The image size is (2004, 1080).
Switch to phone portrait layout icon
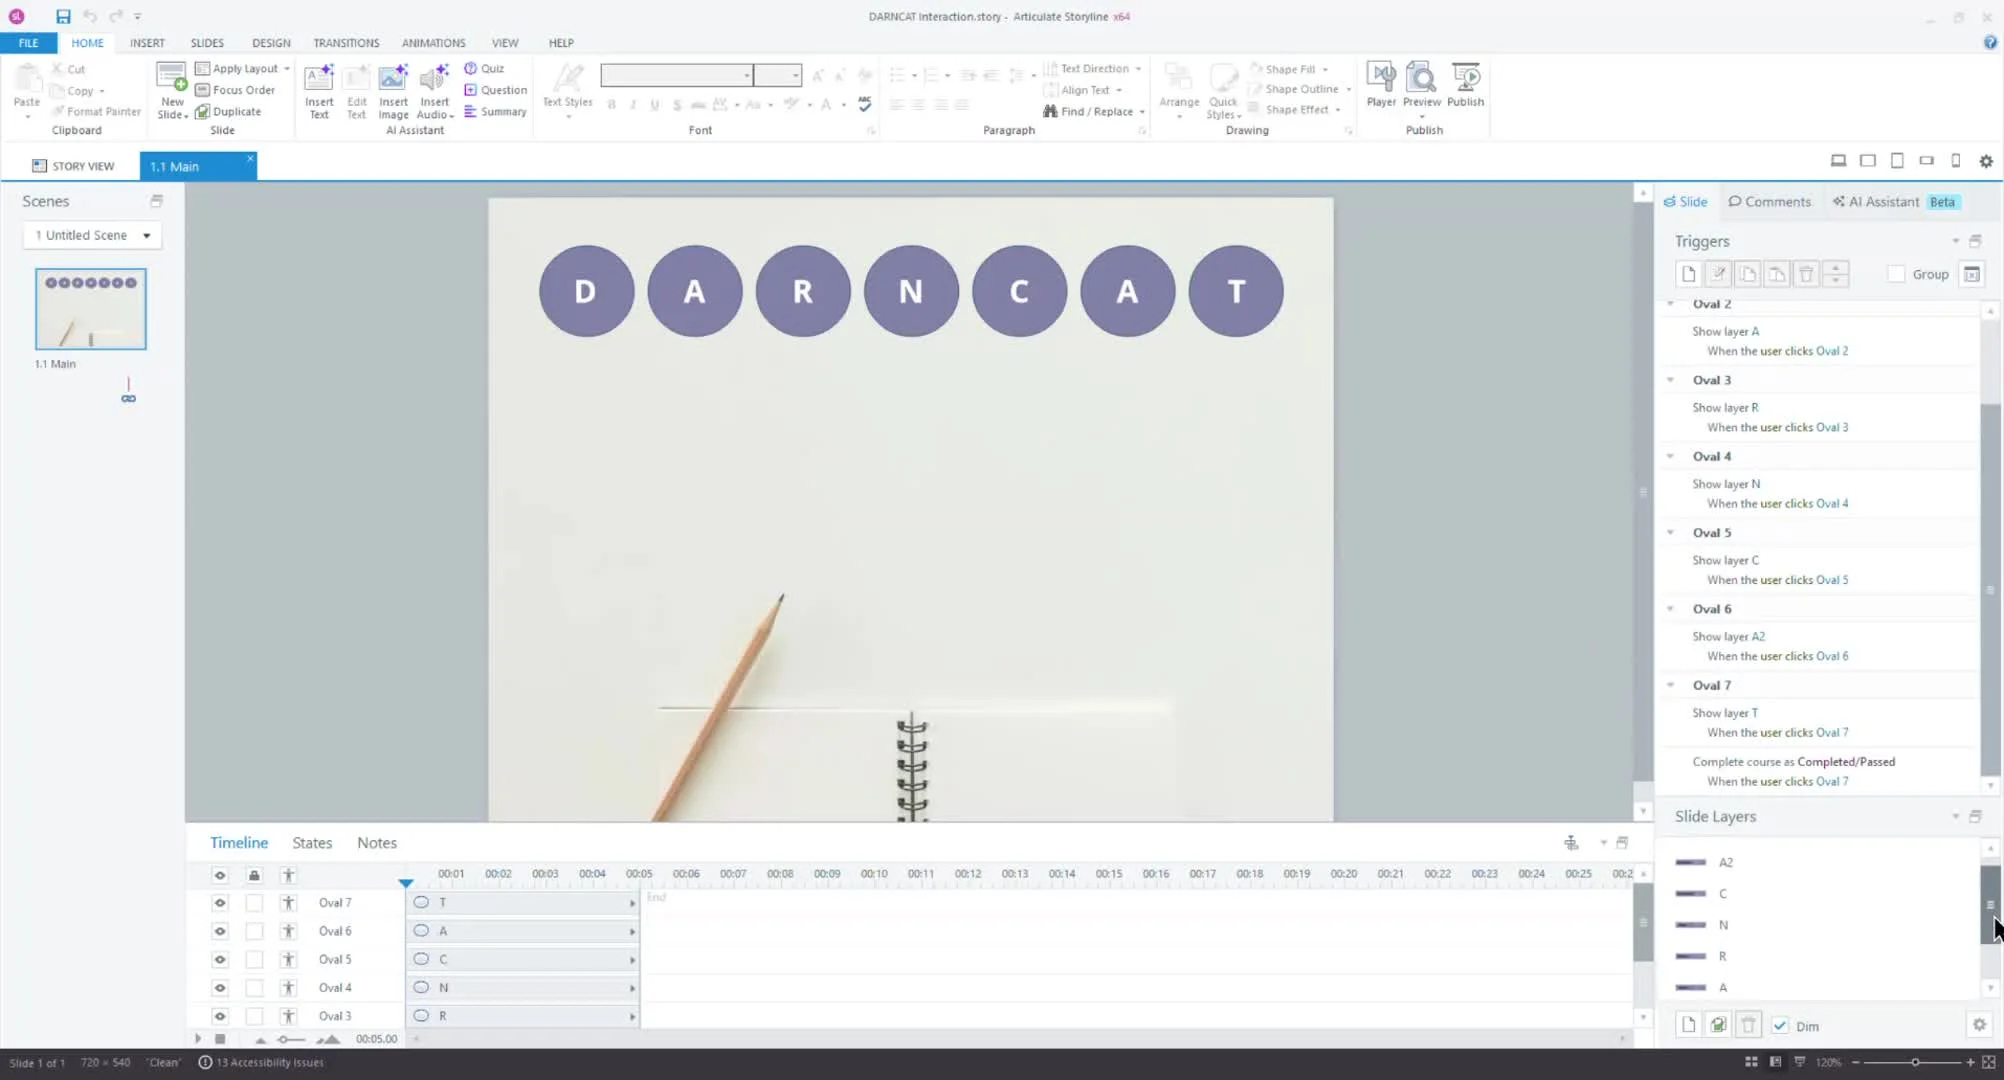pos(1956,161)
